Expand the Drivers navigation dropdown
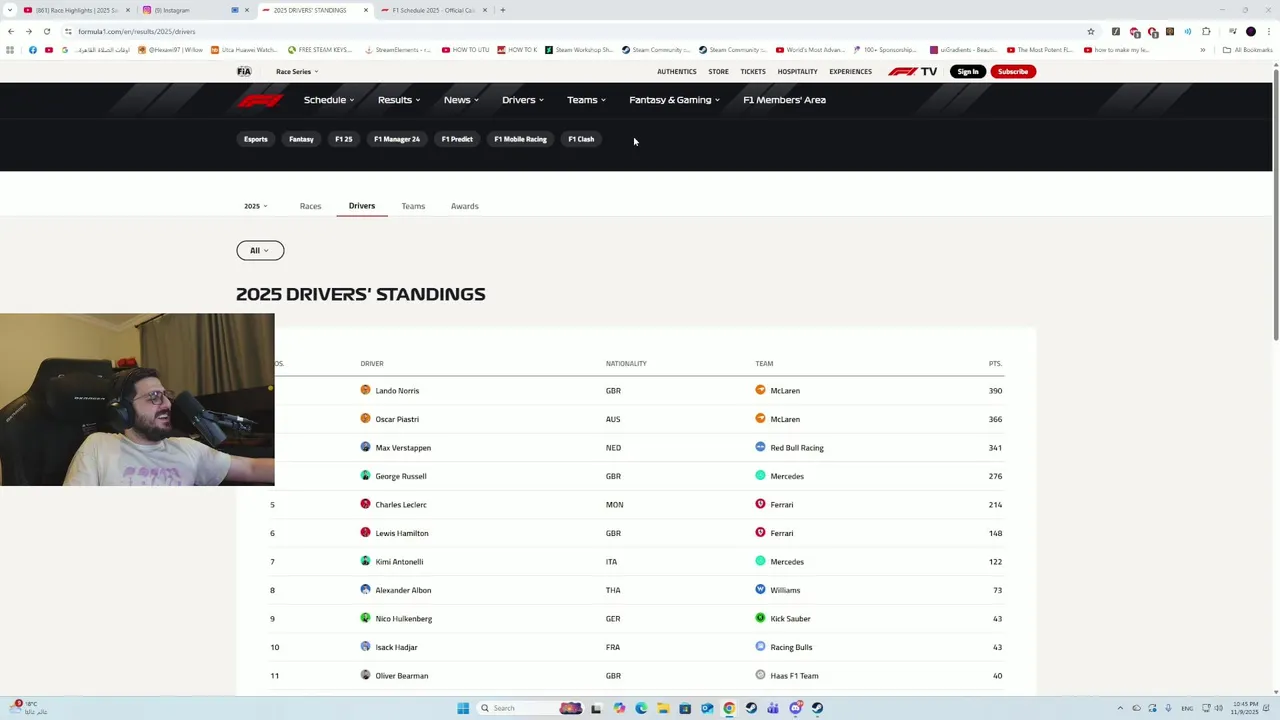 [523, 100]
